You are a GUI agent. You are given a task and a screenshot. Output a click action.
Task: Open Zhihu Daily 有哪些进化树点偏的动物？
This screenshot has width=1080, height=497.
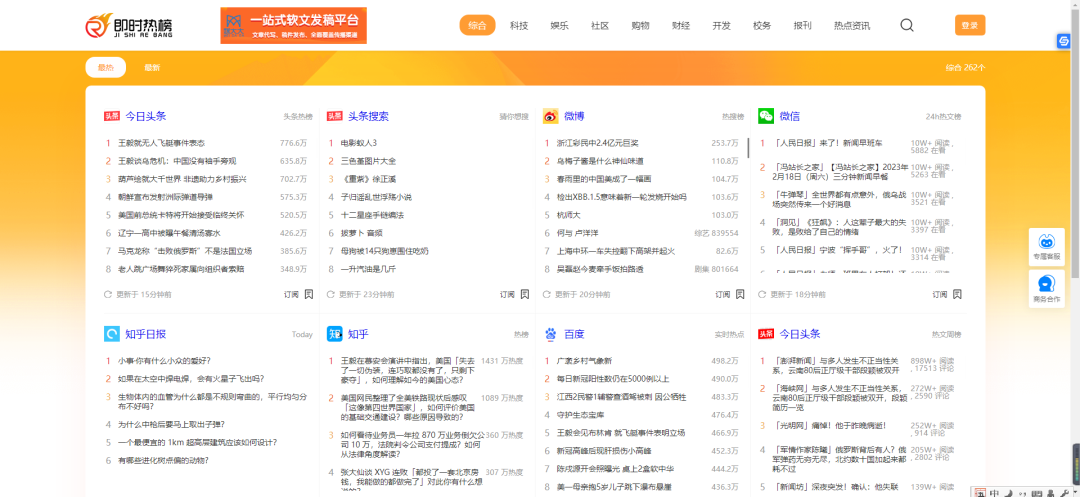tap(163, 461)
